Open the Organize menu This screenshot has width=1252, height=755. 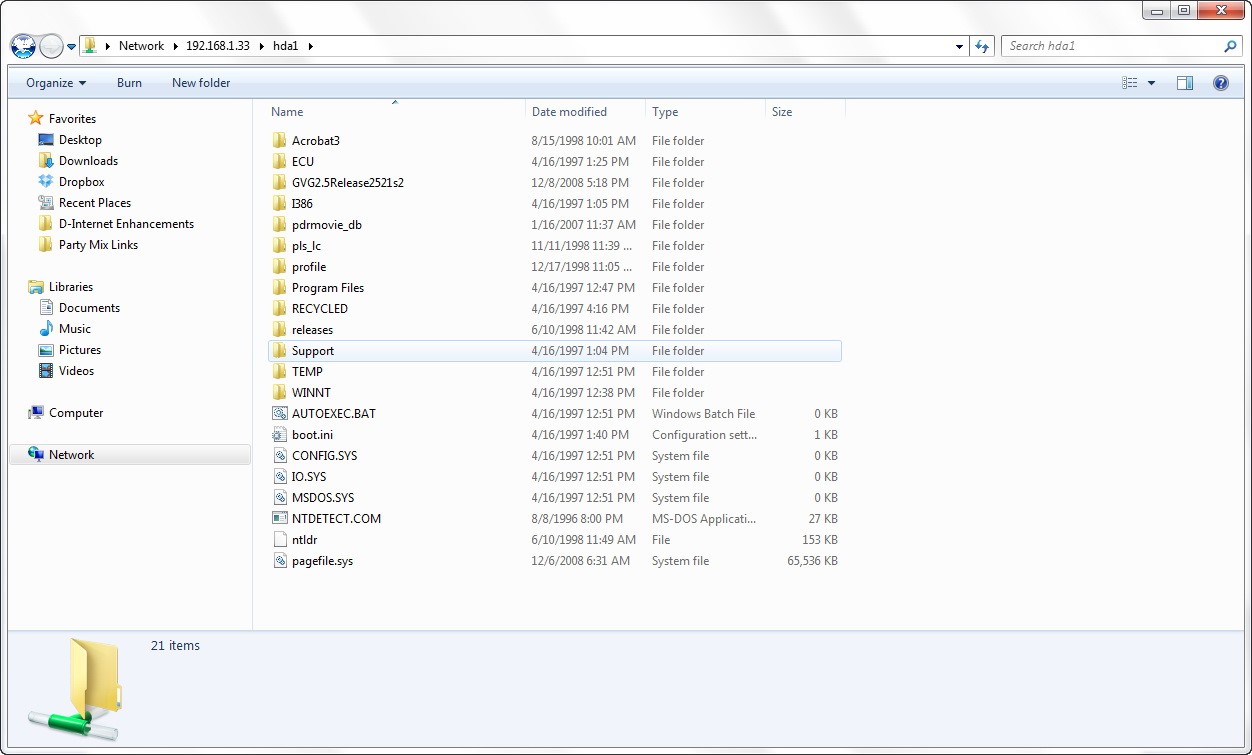[x=56, y=83]
